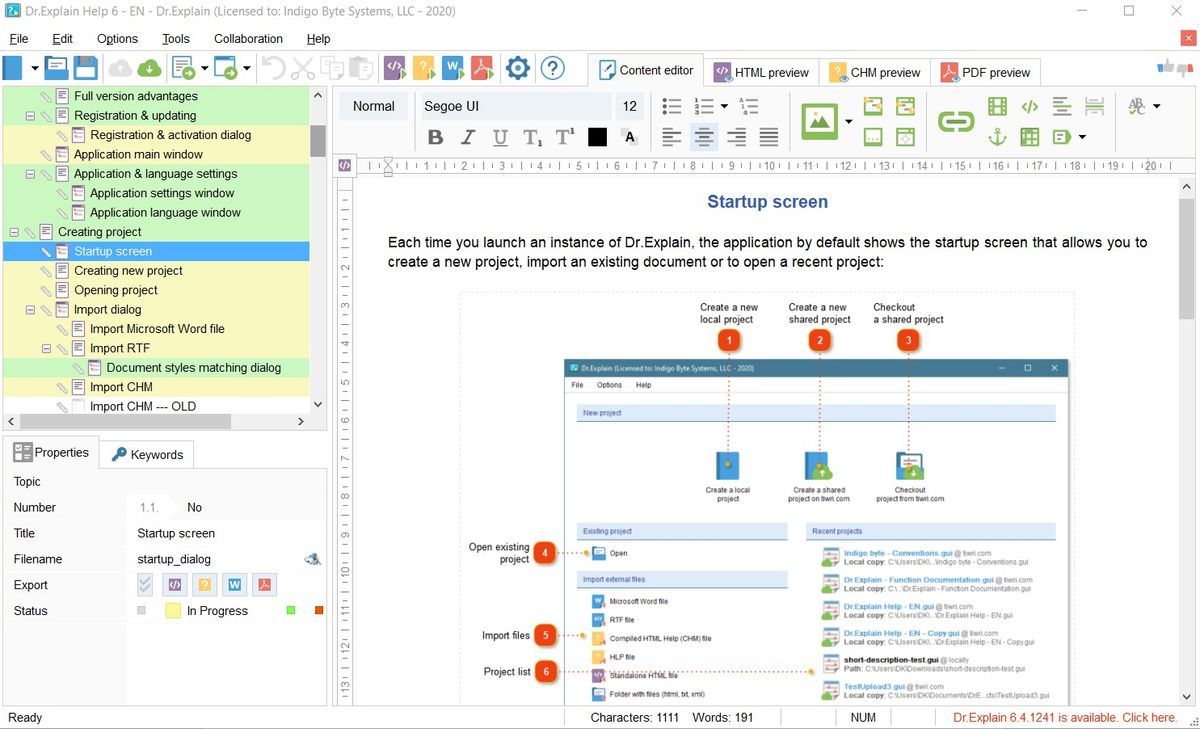
Task: Click the green cloud download icon
Action: tap(149, 68)
